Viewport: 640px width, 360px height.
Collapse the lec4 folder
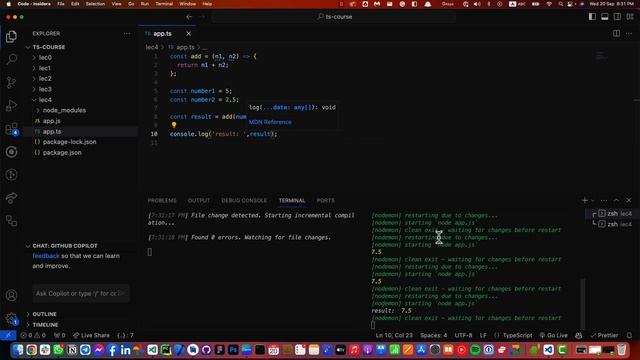(45, 100)
